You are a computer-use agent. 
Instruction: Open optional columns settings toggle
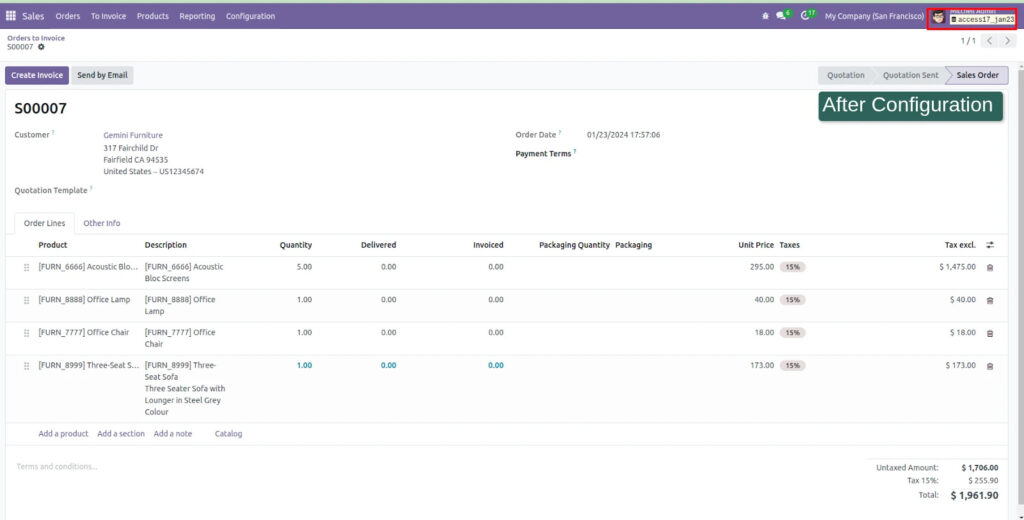coord(990,245)
